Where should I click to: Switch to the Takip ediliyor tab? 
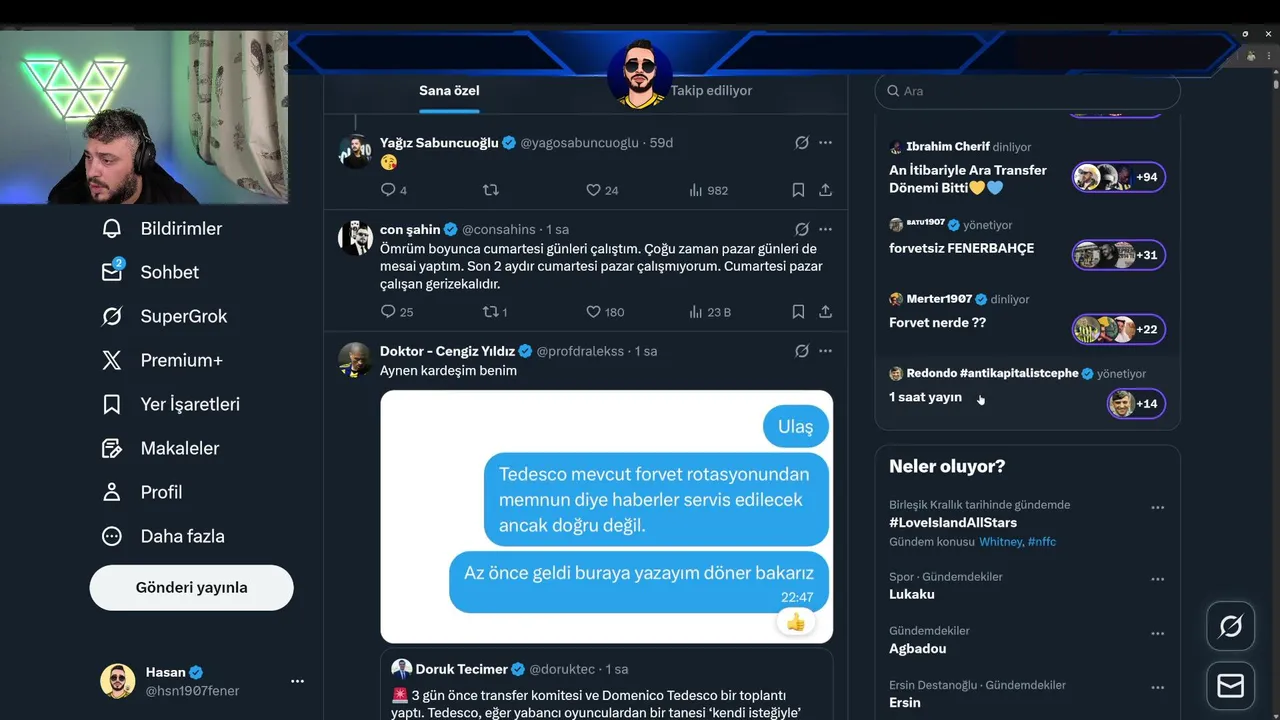click(x=711, y=91)
